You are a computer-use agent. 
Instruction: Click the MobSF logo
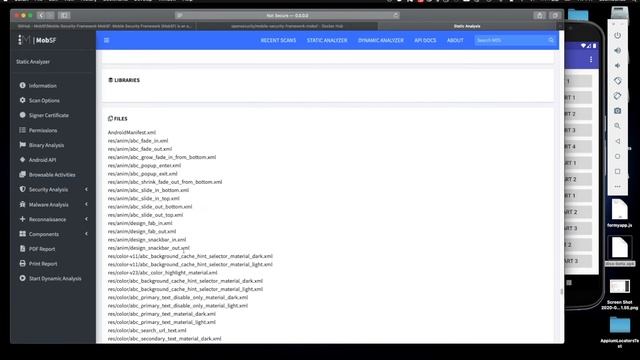coord(37,40)
